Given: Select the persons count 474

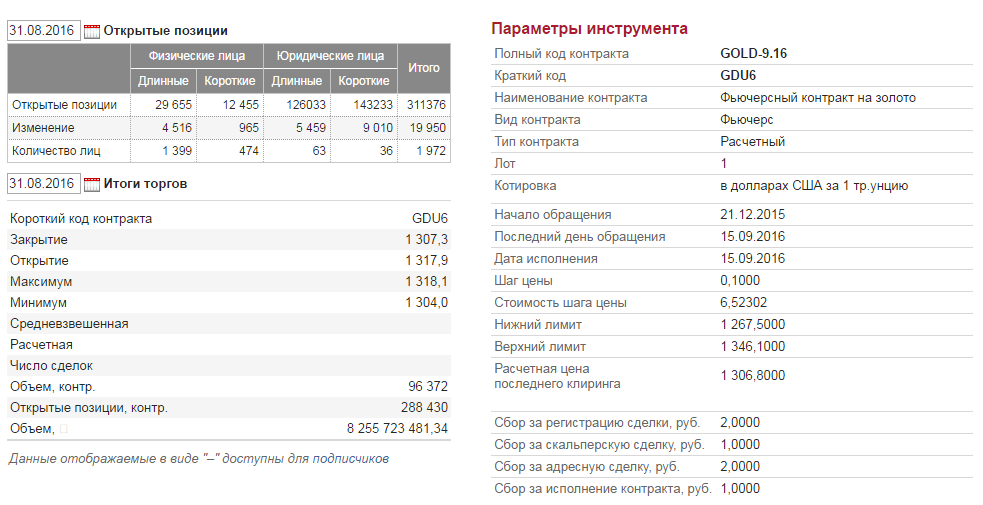Looking at the screenshot, I should (249, 151).
